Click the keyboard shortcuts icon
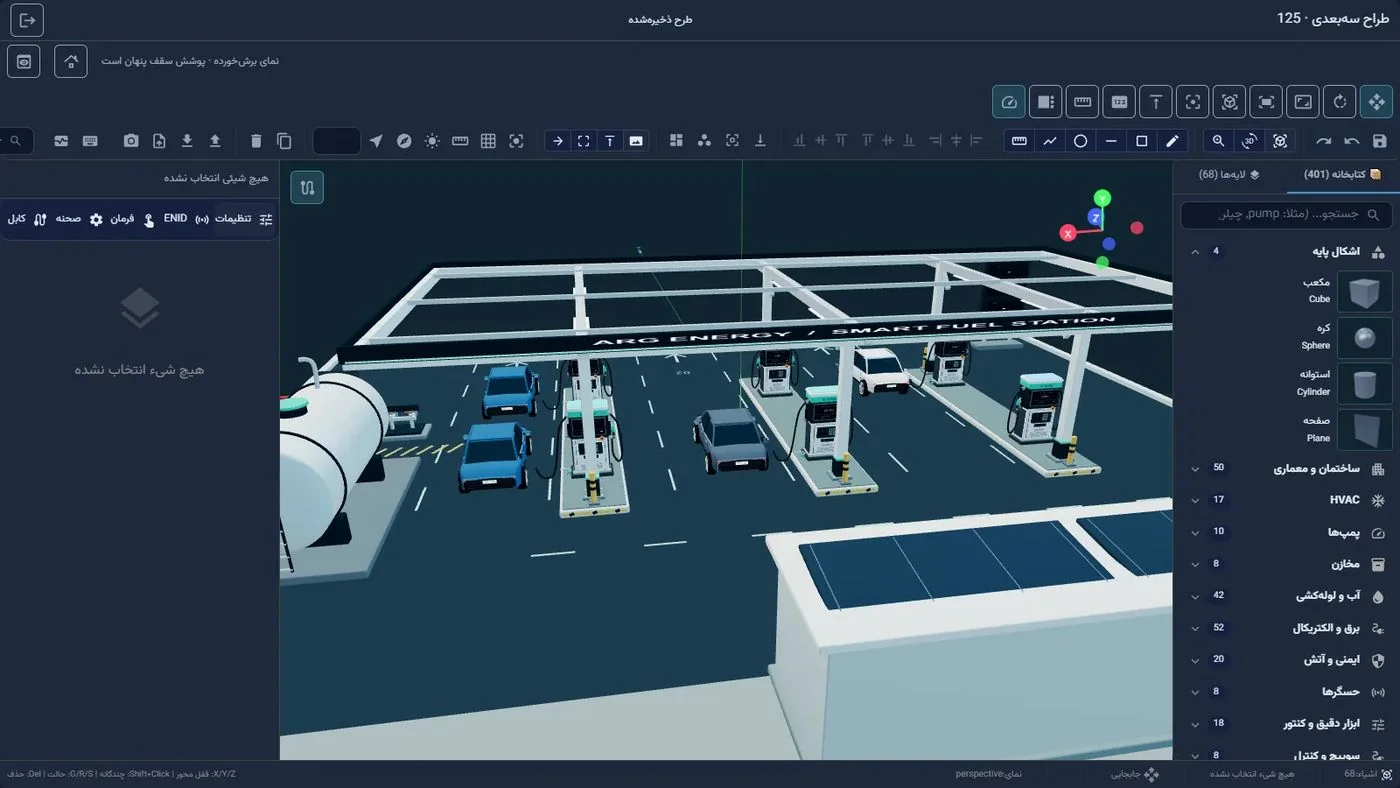1400x788 pixels. pyautogui.click(x=90, y=141)
